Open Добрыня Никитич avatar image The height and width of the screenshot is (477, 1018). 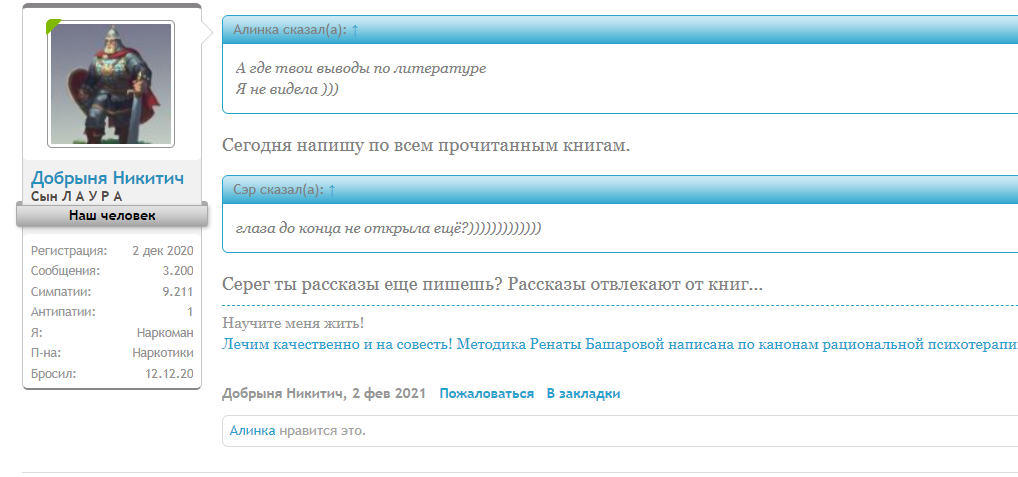(111, 84)
